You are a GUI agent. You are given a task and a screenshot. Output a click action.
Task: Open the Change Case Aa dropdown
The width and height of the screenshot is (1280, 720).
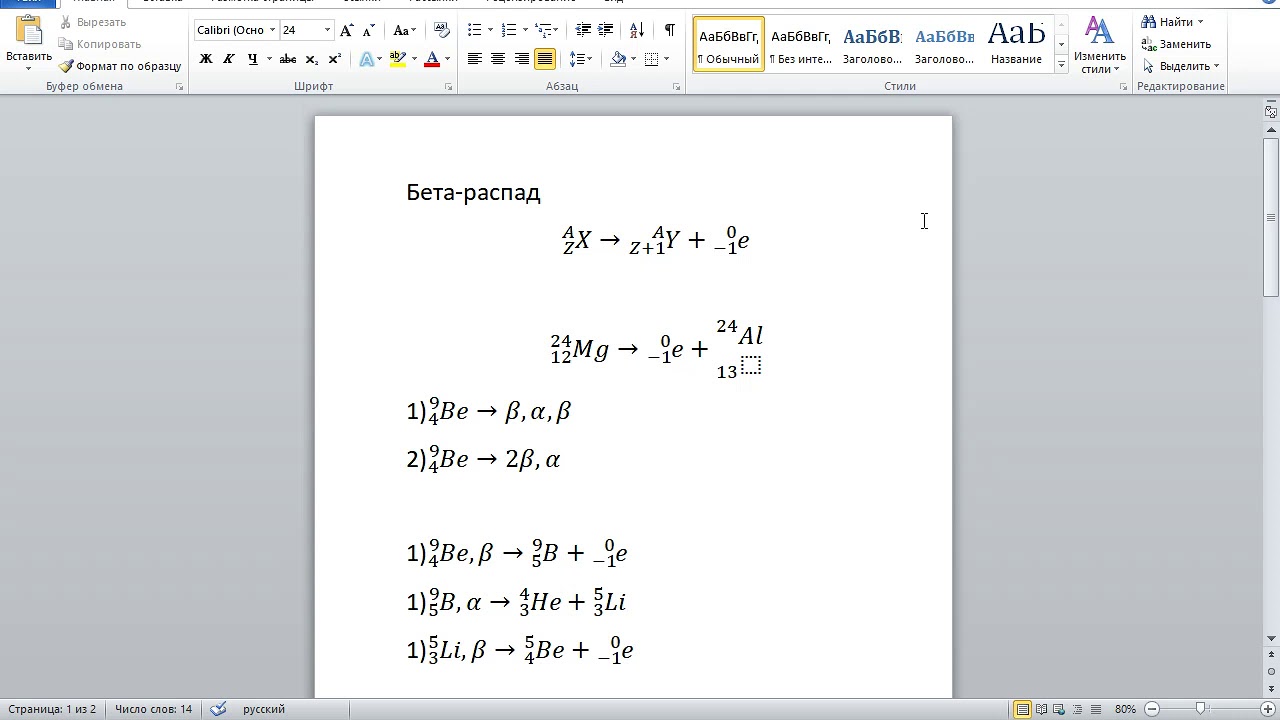[x=405, y=30]
